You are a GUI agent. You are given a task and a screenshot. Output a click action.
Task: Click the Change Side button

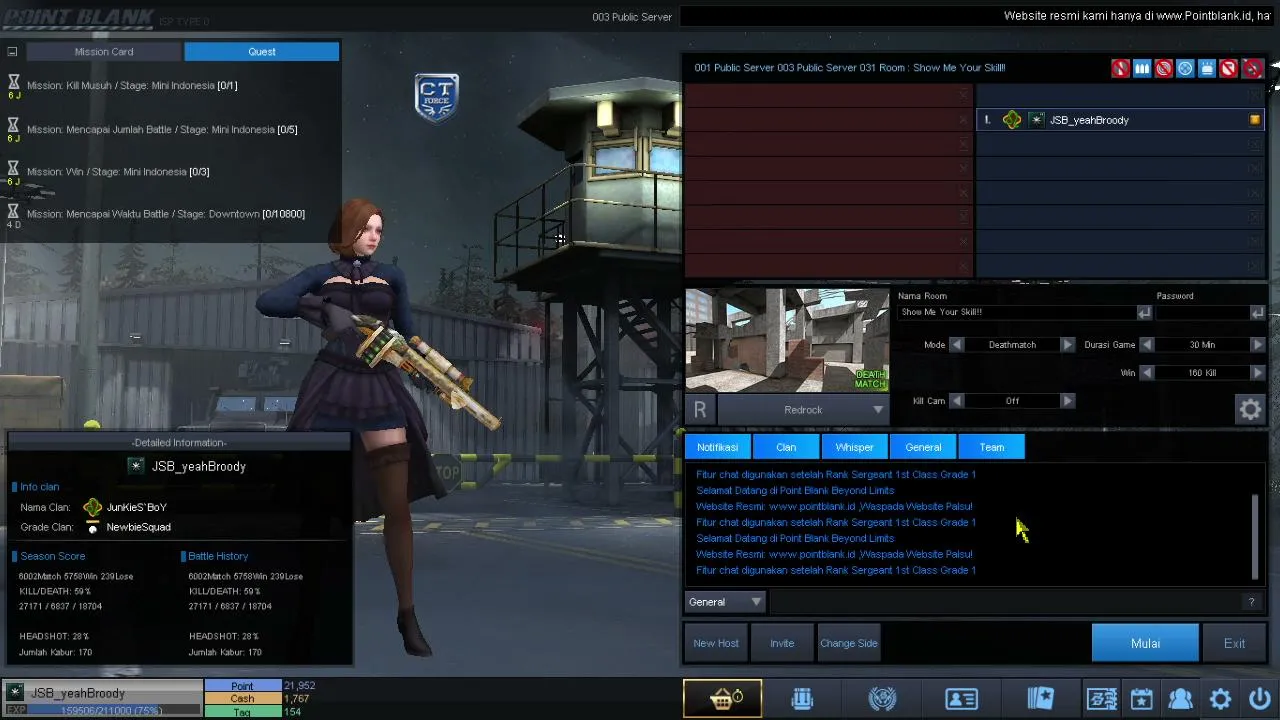tap(849, 643)
